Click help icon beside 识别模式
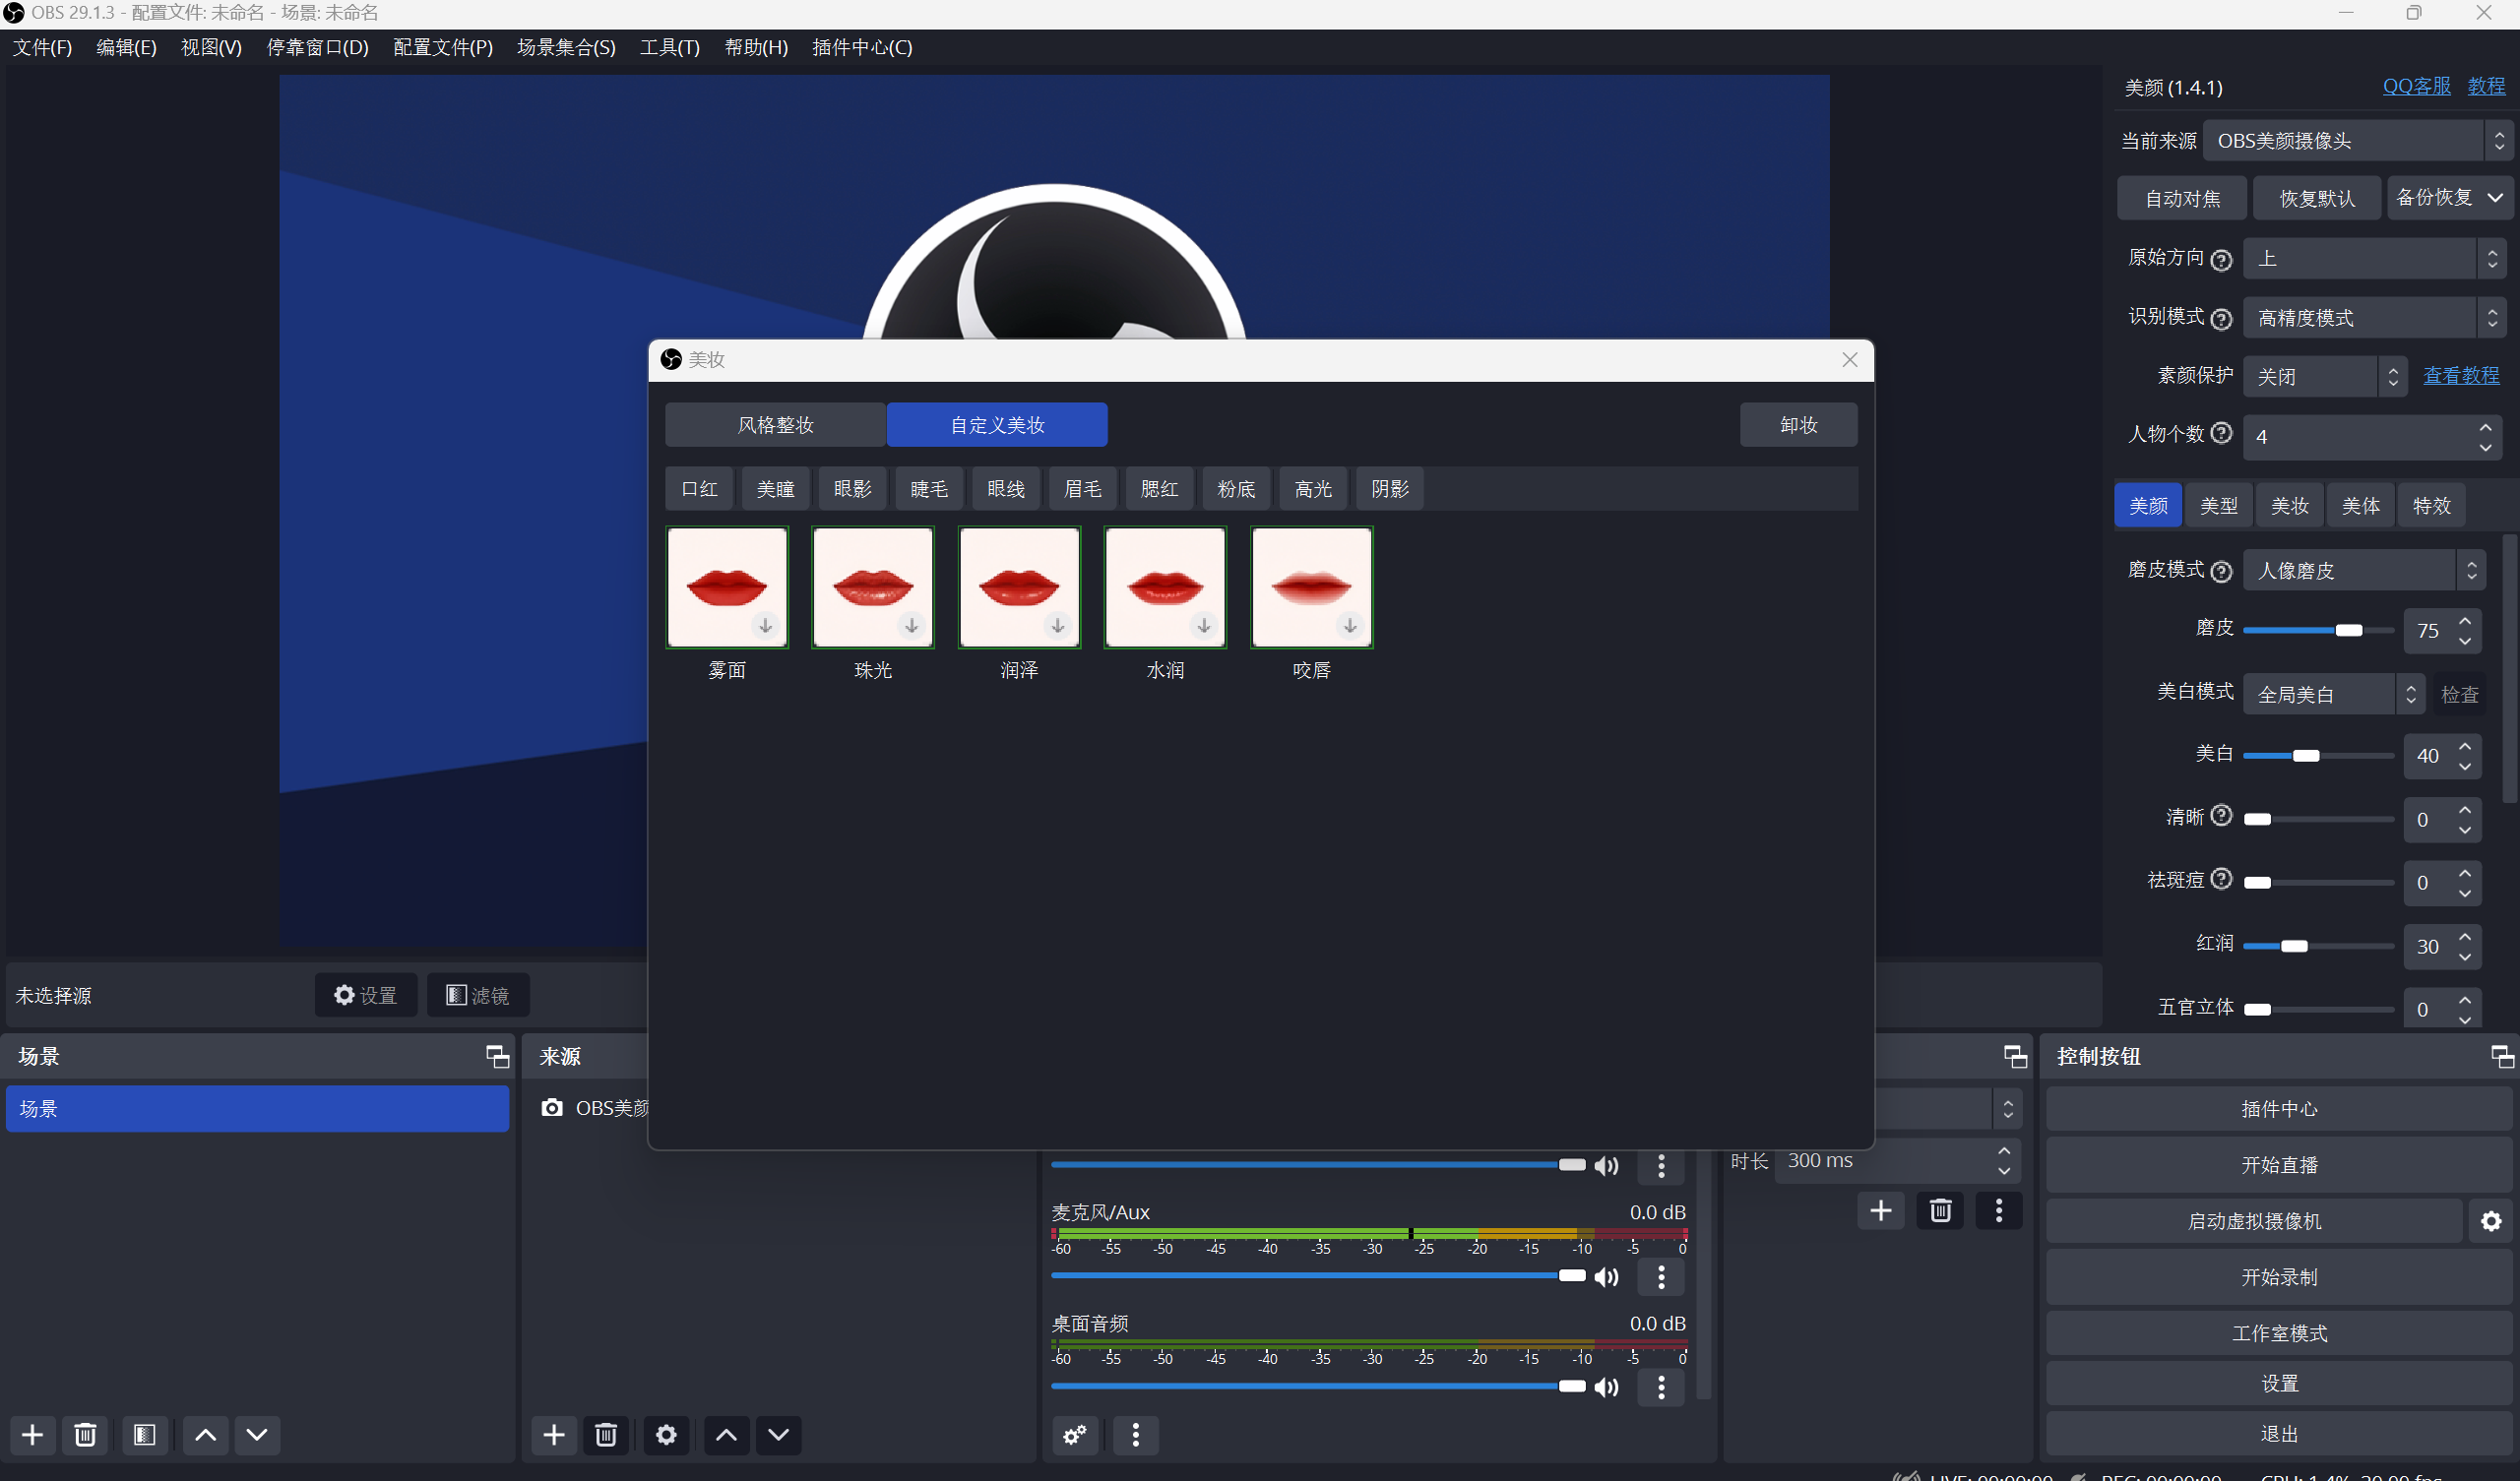The image size is (2520, 1481). (2221, 318)
